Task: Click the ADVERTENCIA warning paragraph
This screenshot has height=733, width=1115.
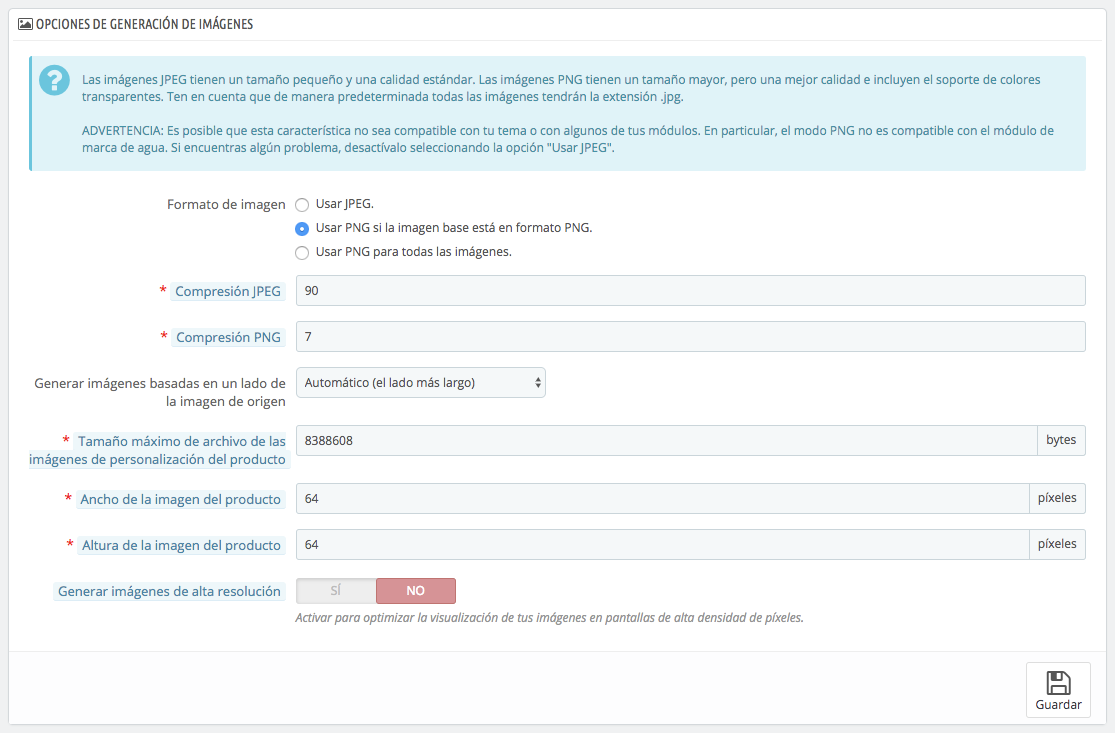Action: (567, 139)
